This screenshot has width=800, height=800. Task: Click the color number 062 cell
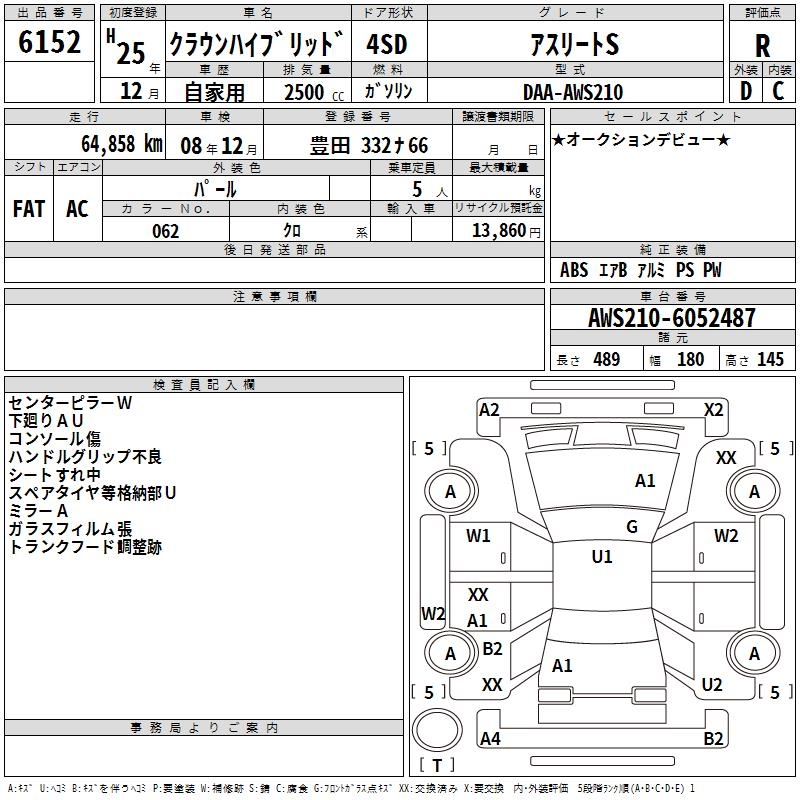pos(165,231)
